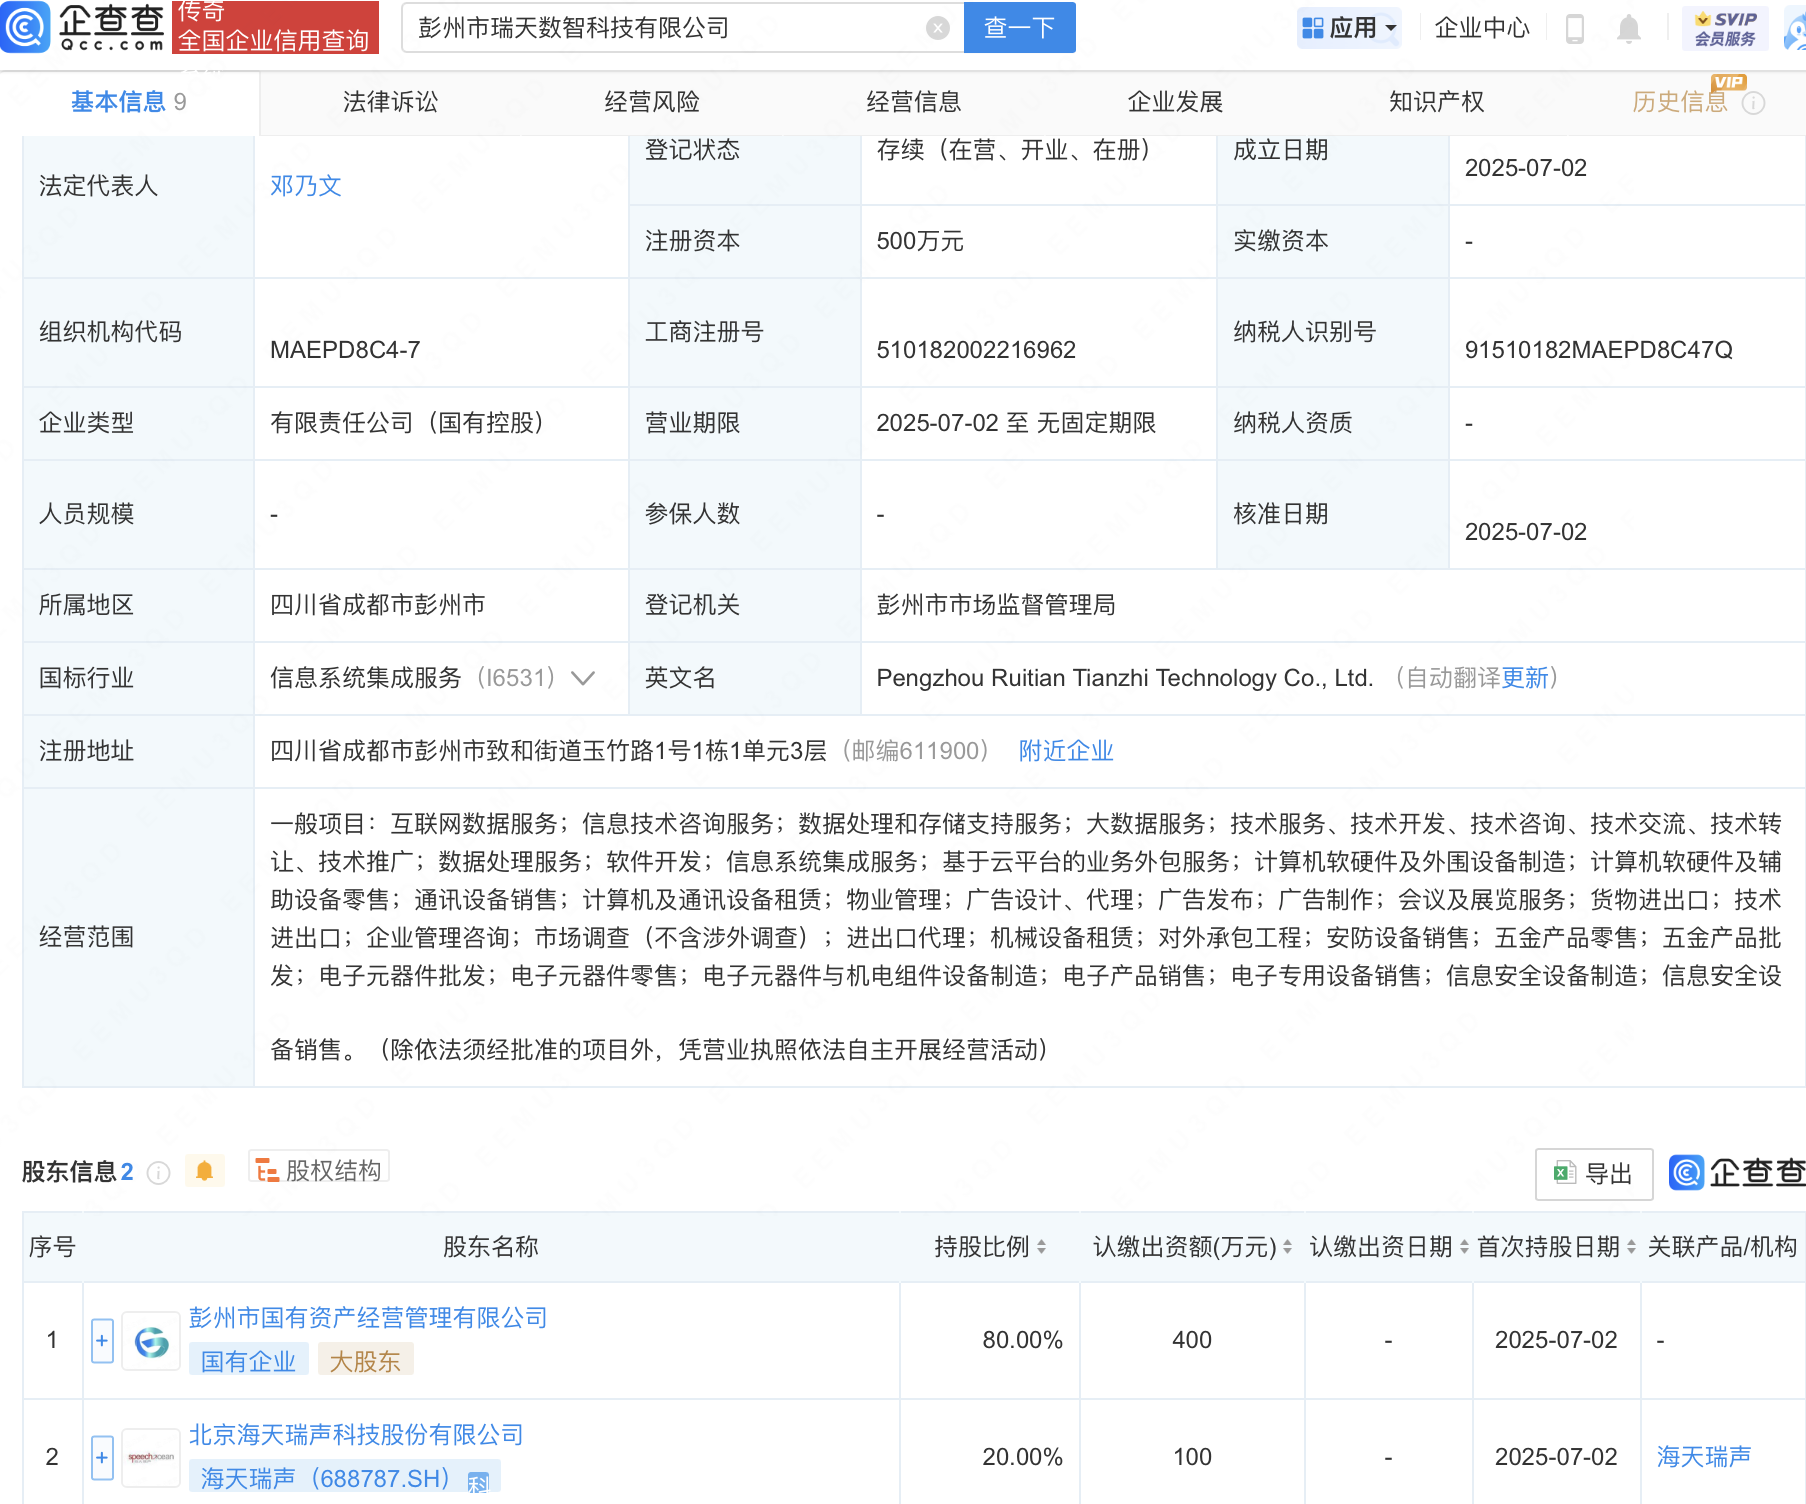Open legal representative 邓乃文 link
1806x1504 pixels.
(306, 186)
